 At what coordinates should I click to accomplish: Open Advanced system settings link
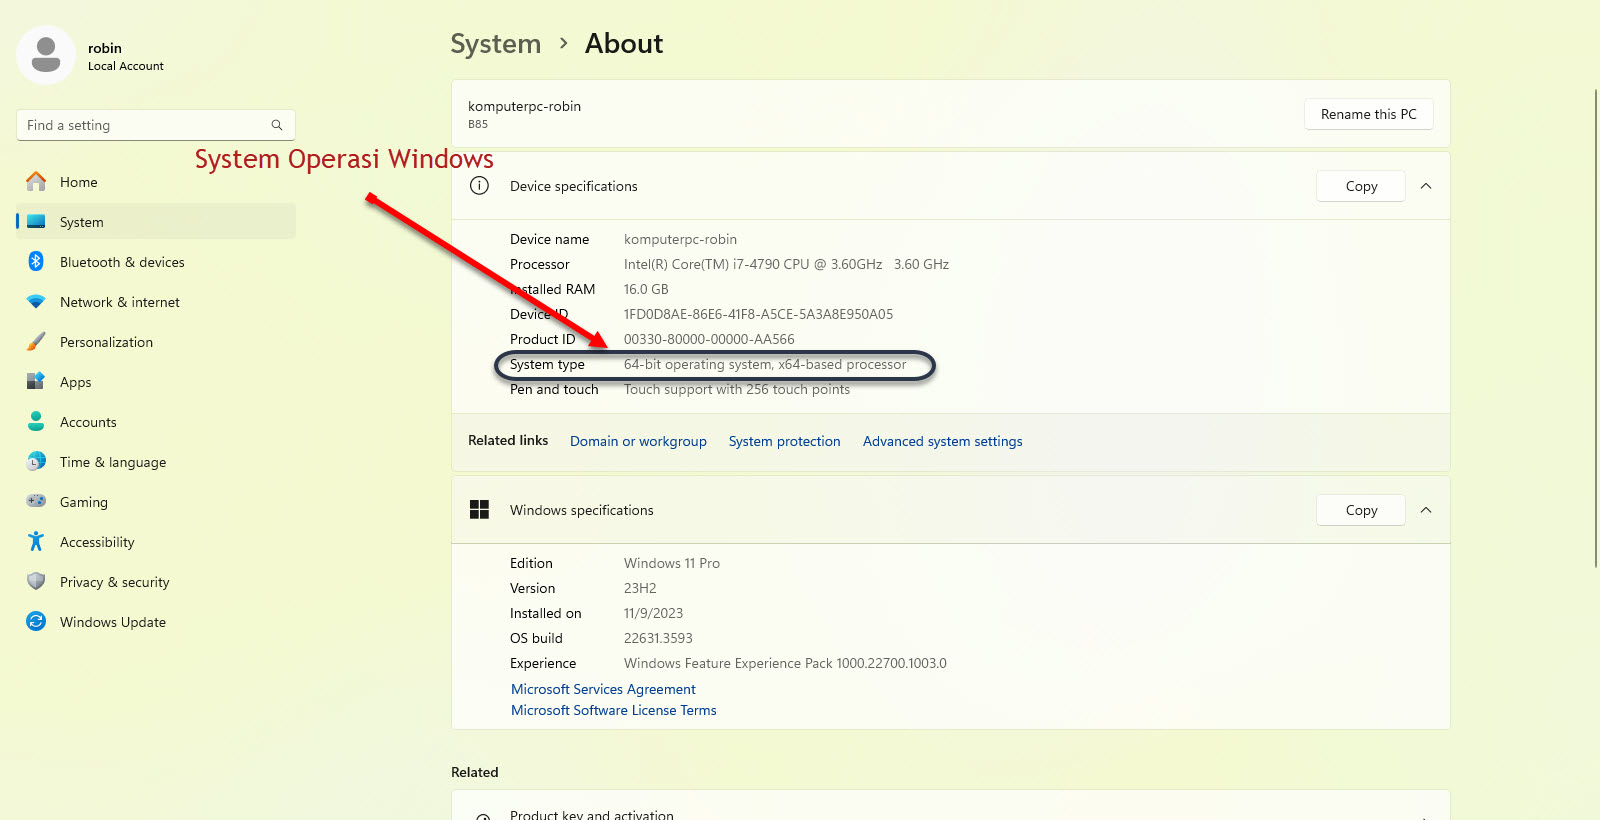[942, 441]
